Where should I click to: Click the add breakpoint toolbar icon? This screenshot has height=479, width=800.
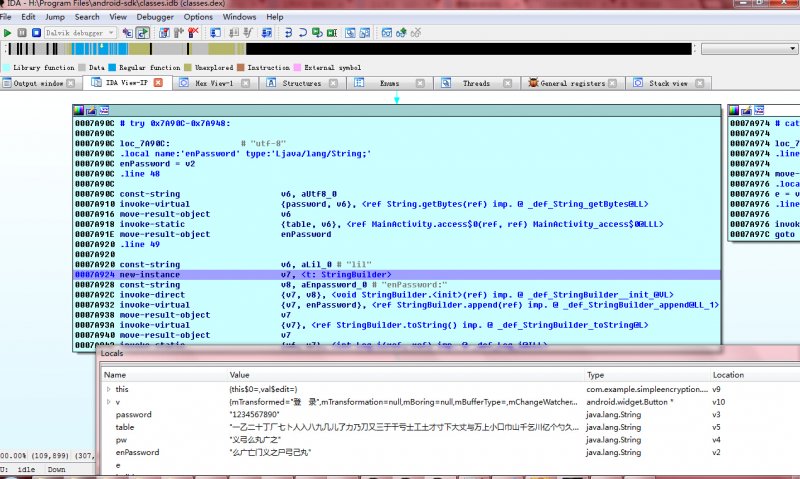pos(179,33)
